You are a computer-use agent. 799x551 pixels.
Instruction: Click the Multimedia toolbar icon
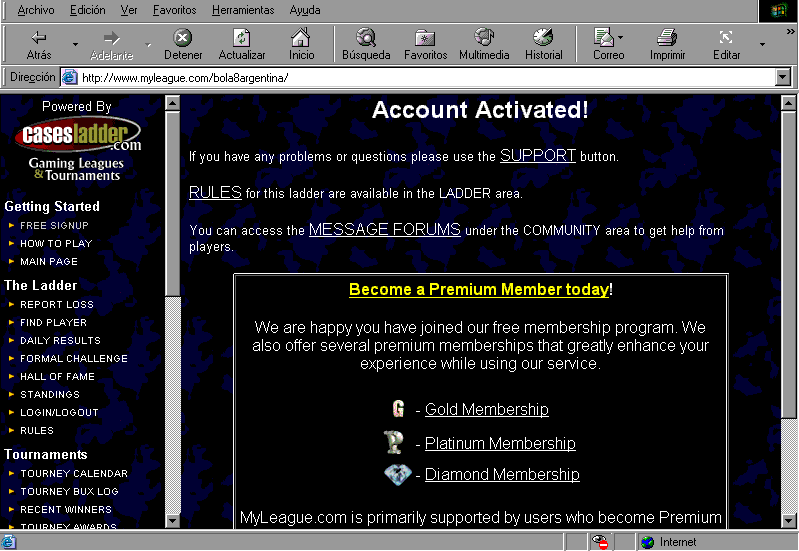pos(484,38)
